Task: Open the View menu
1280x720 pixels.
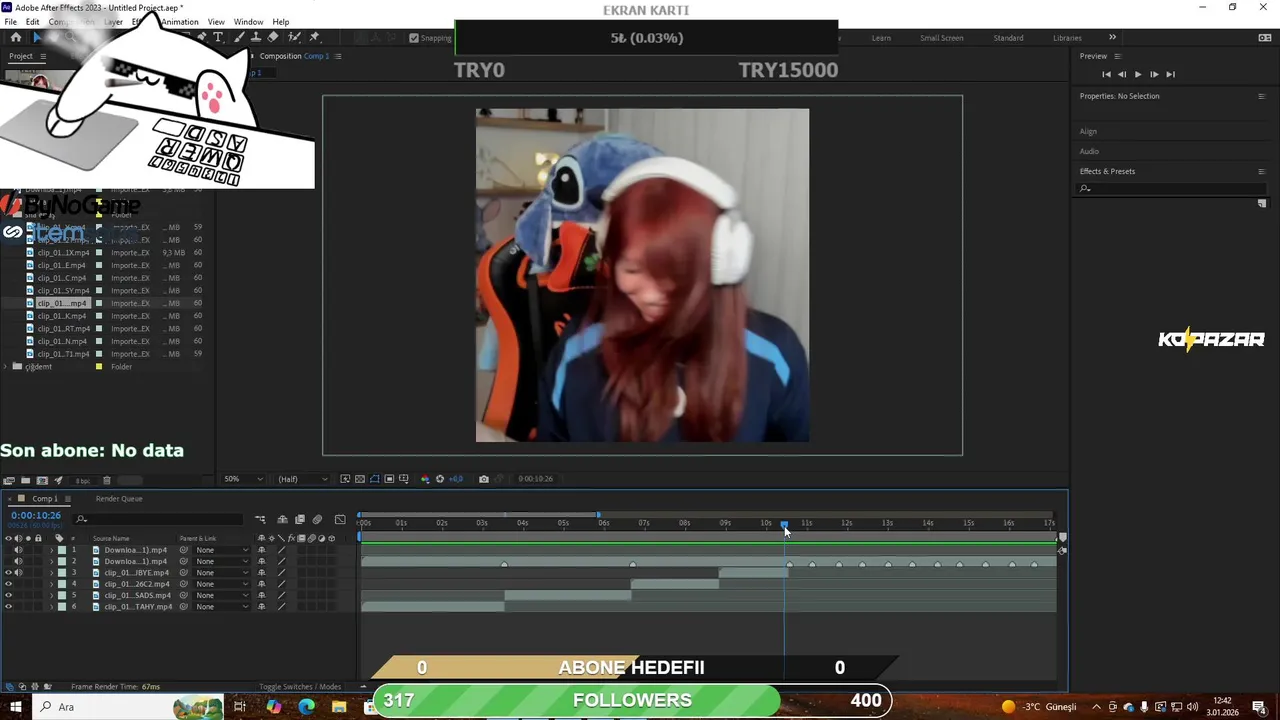Action: pos(216,22)
